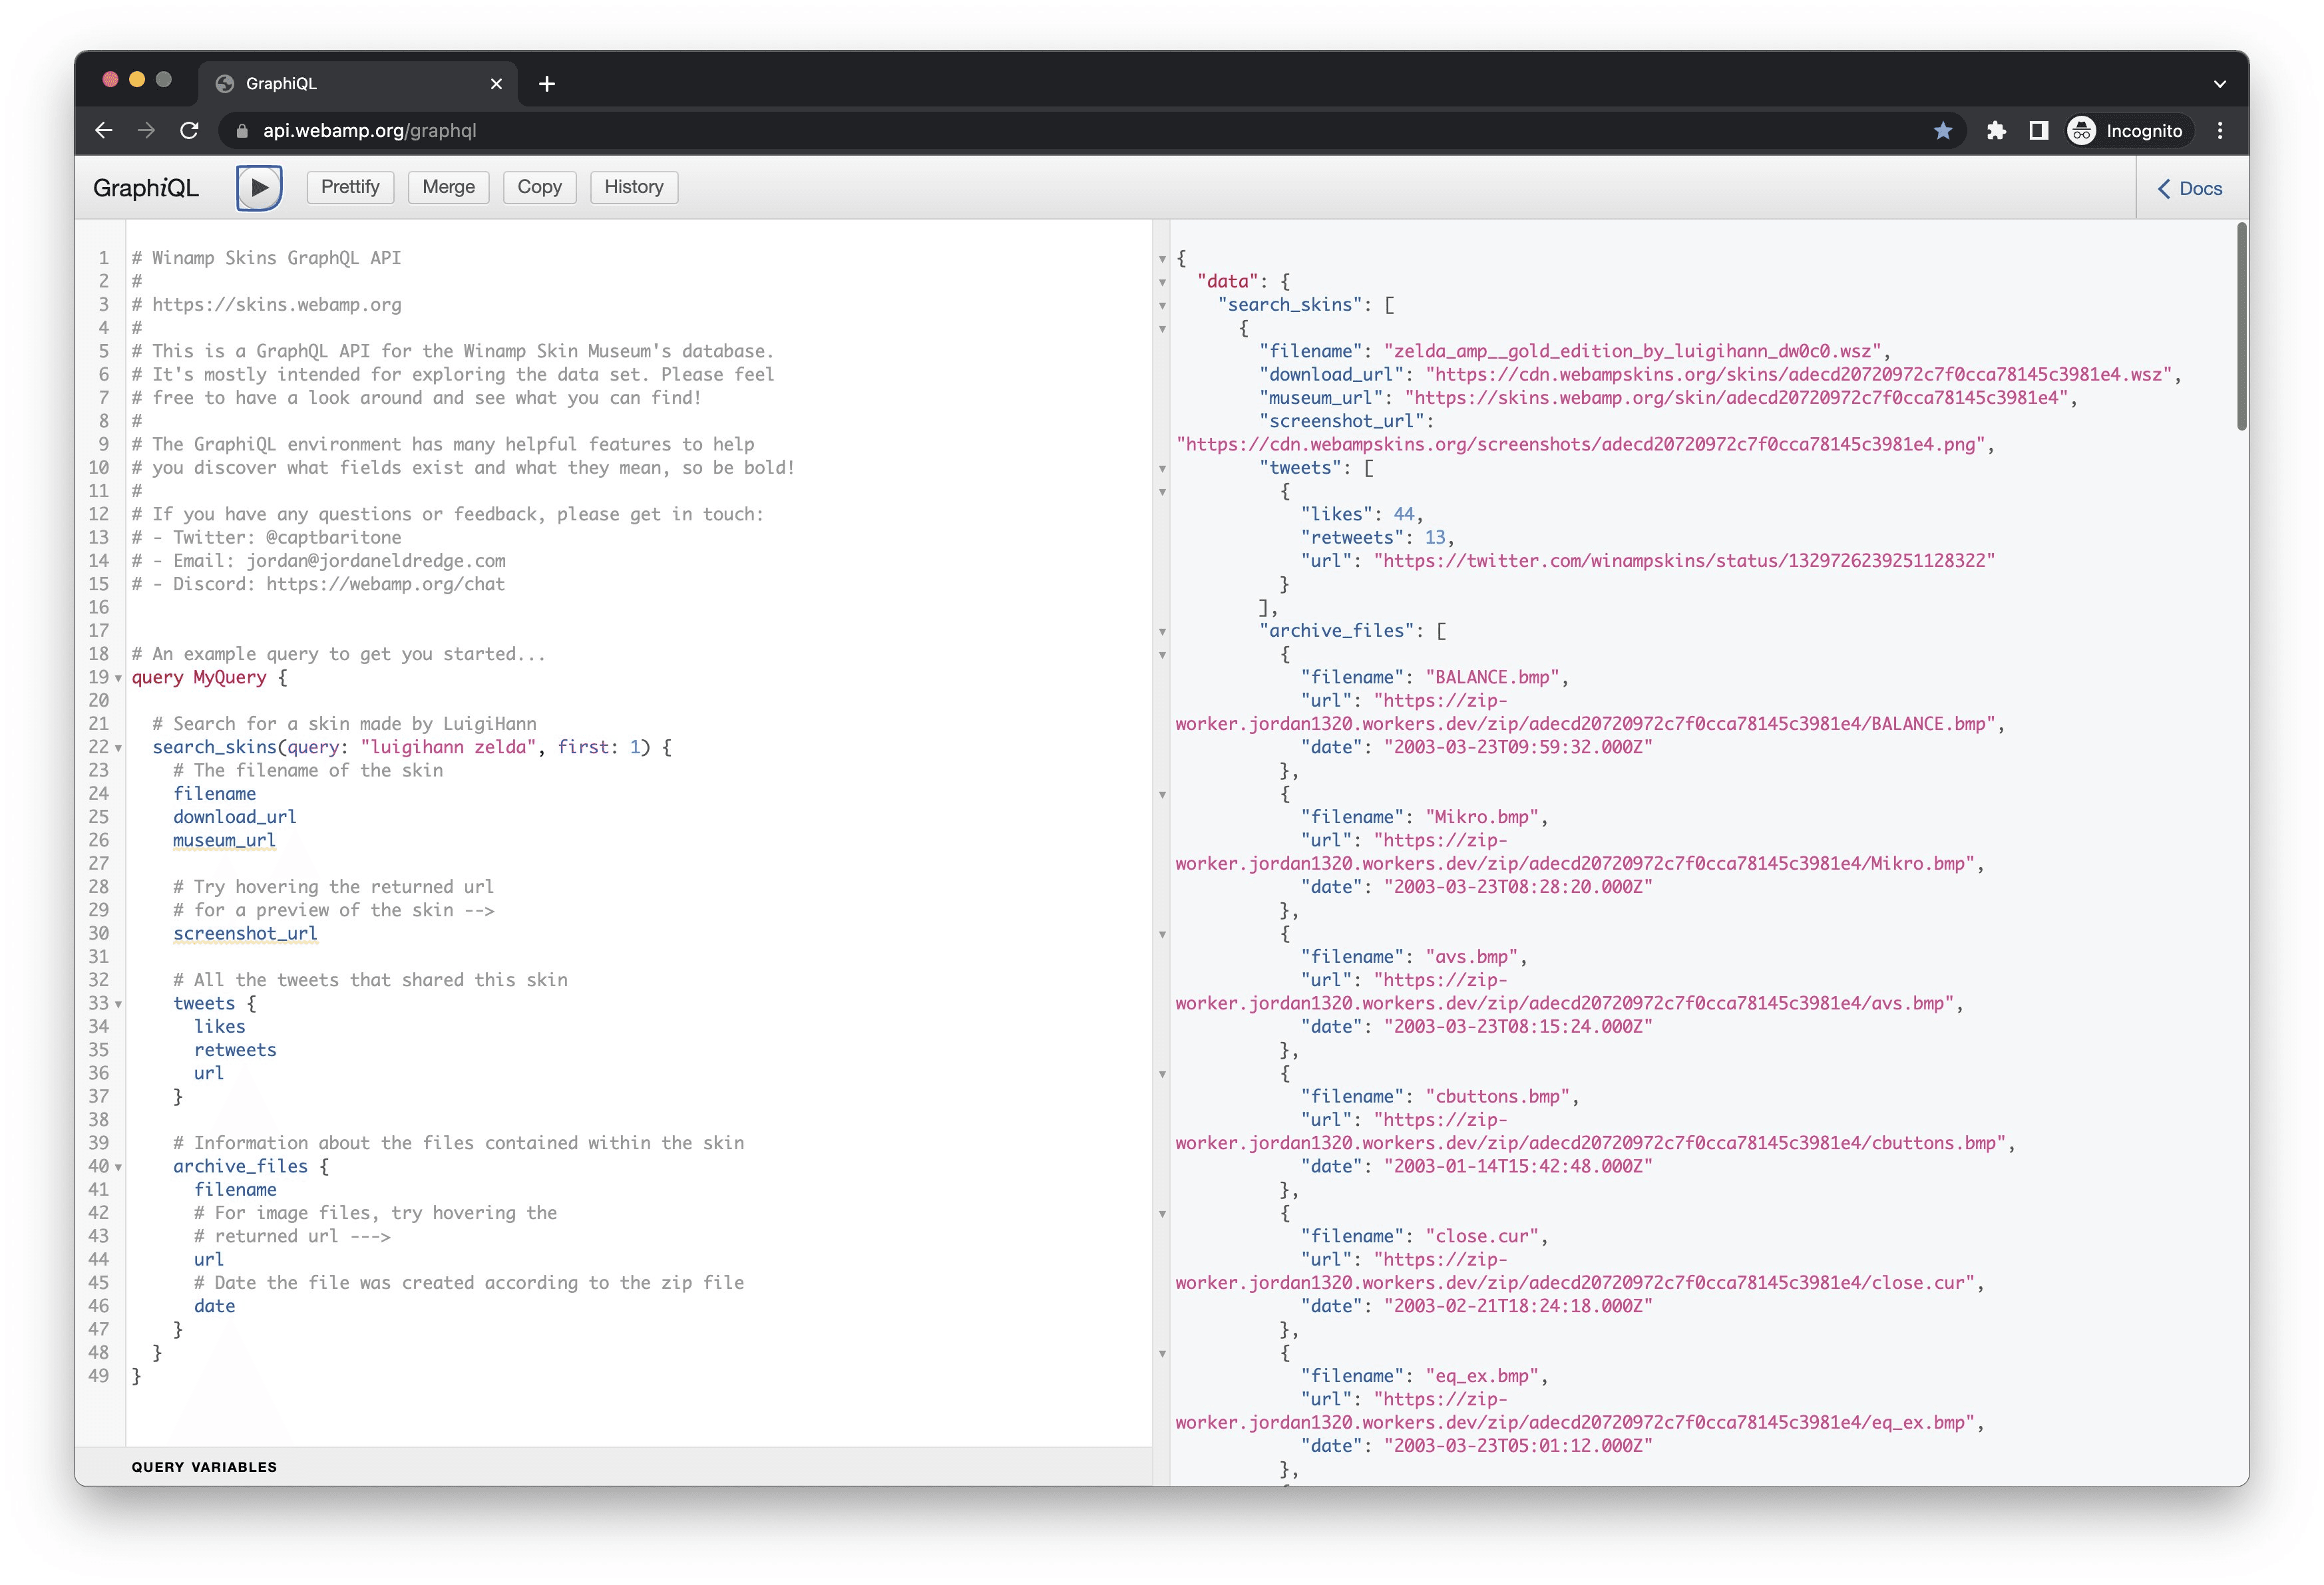Image resolution: width=2324 pixels, height=1585 pixels.
Task: Open query History
Action: point(633,187)
